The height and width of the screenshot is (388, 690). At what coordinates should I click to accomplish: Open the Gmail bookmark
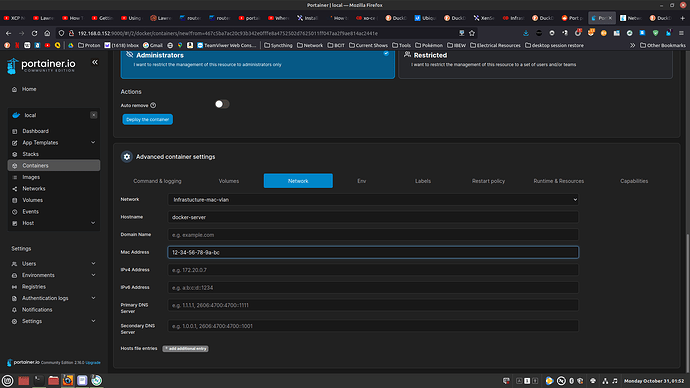(153, 45)
